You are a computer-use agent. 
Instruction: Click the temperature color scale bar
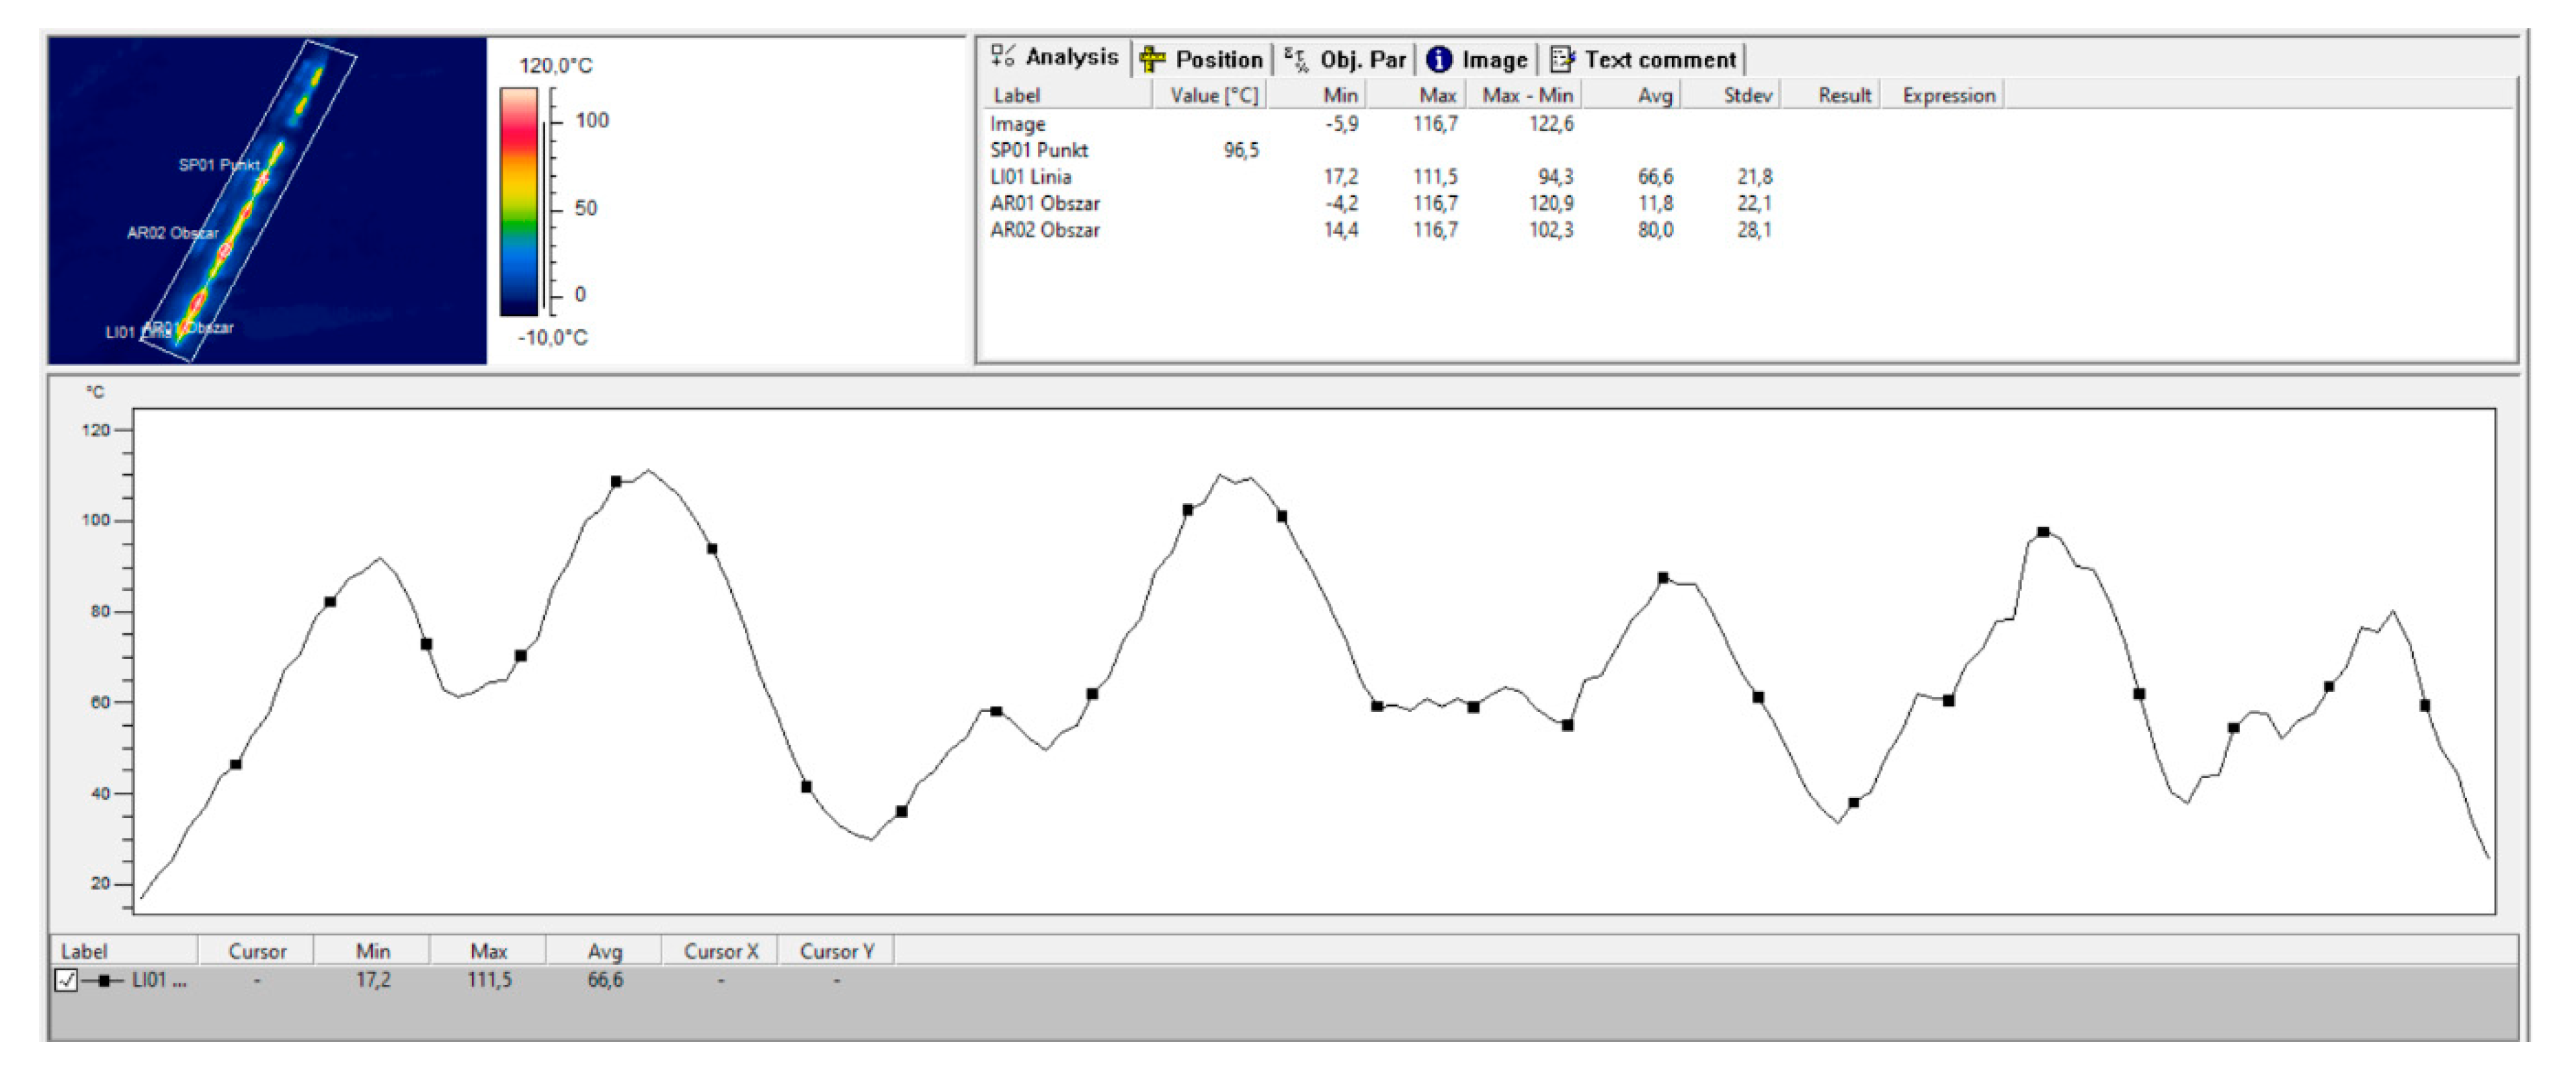click(519, 201)
